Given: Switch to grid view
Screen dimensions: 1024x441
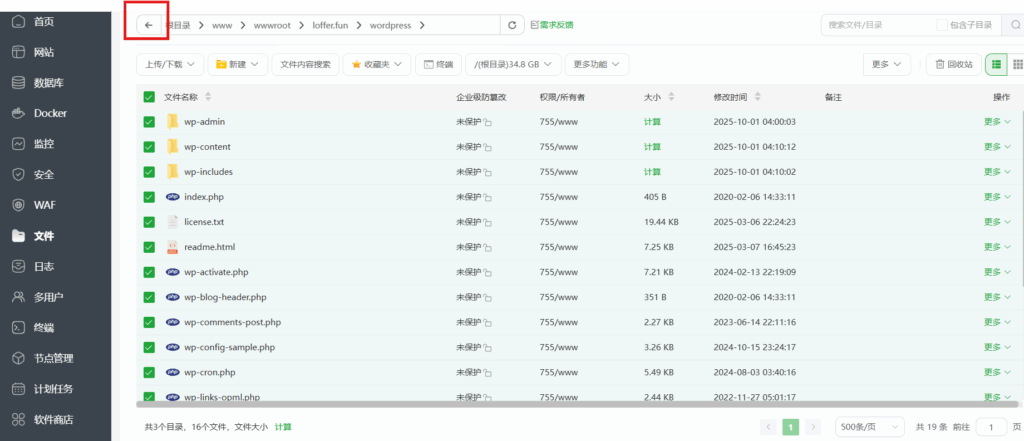Looking at the screenshot, I should 1017,64.
